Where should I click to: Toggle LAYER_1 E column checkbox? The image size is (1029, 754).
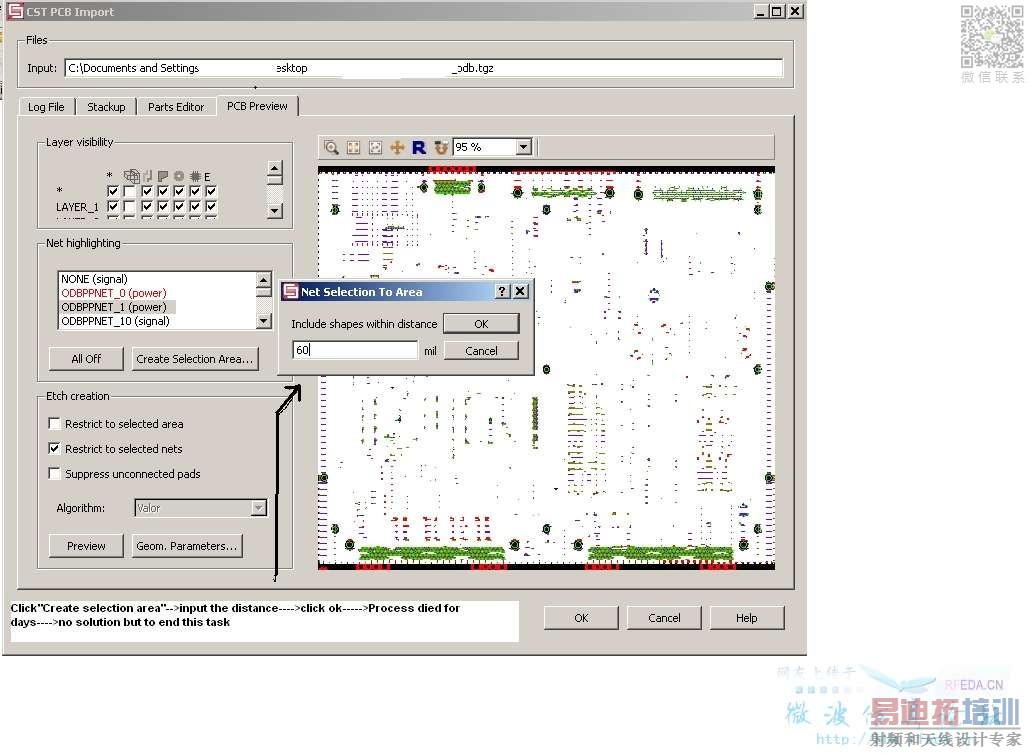coord(211,206)
